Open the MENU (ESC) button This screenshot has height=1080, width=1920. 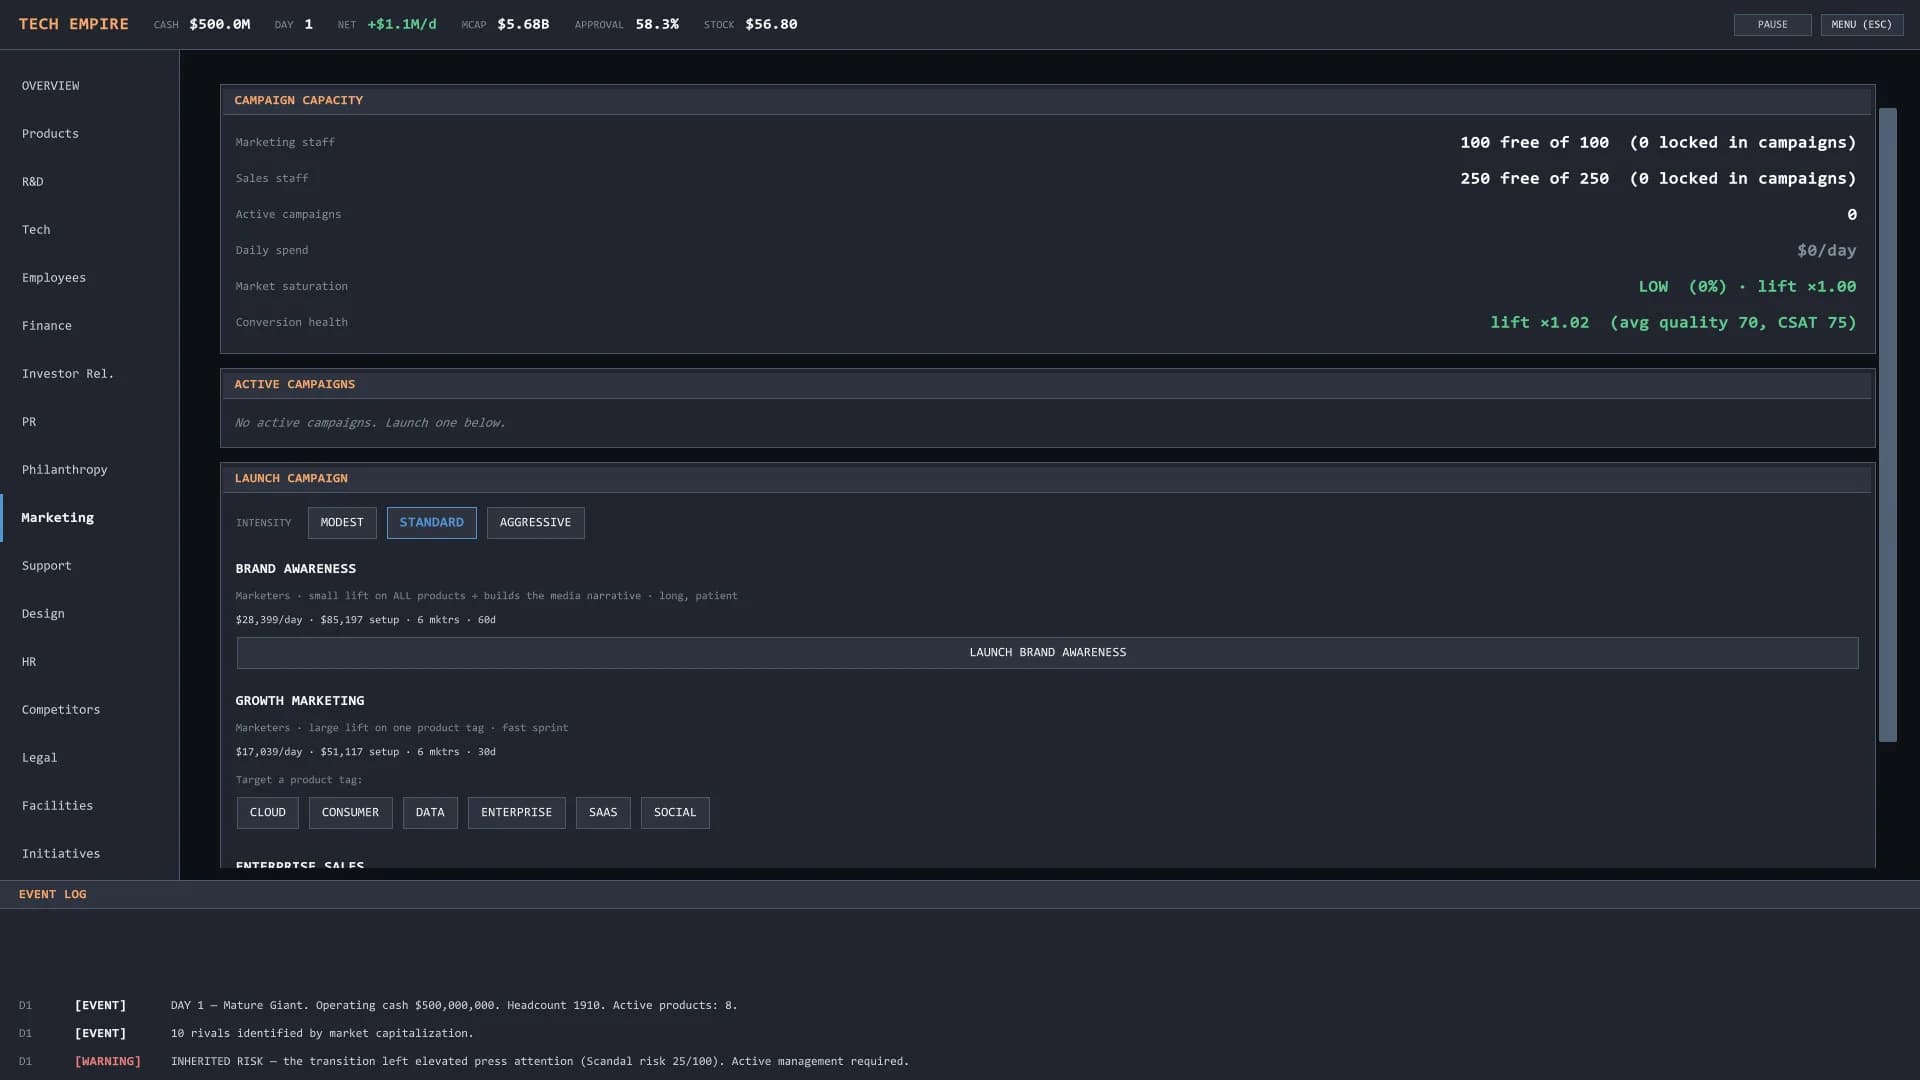[x=1861, y=25]
